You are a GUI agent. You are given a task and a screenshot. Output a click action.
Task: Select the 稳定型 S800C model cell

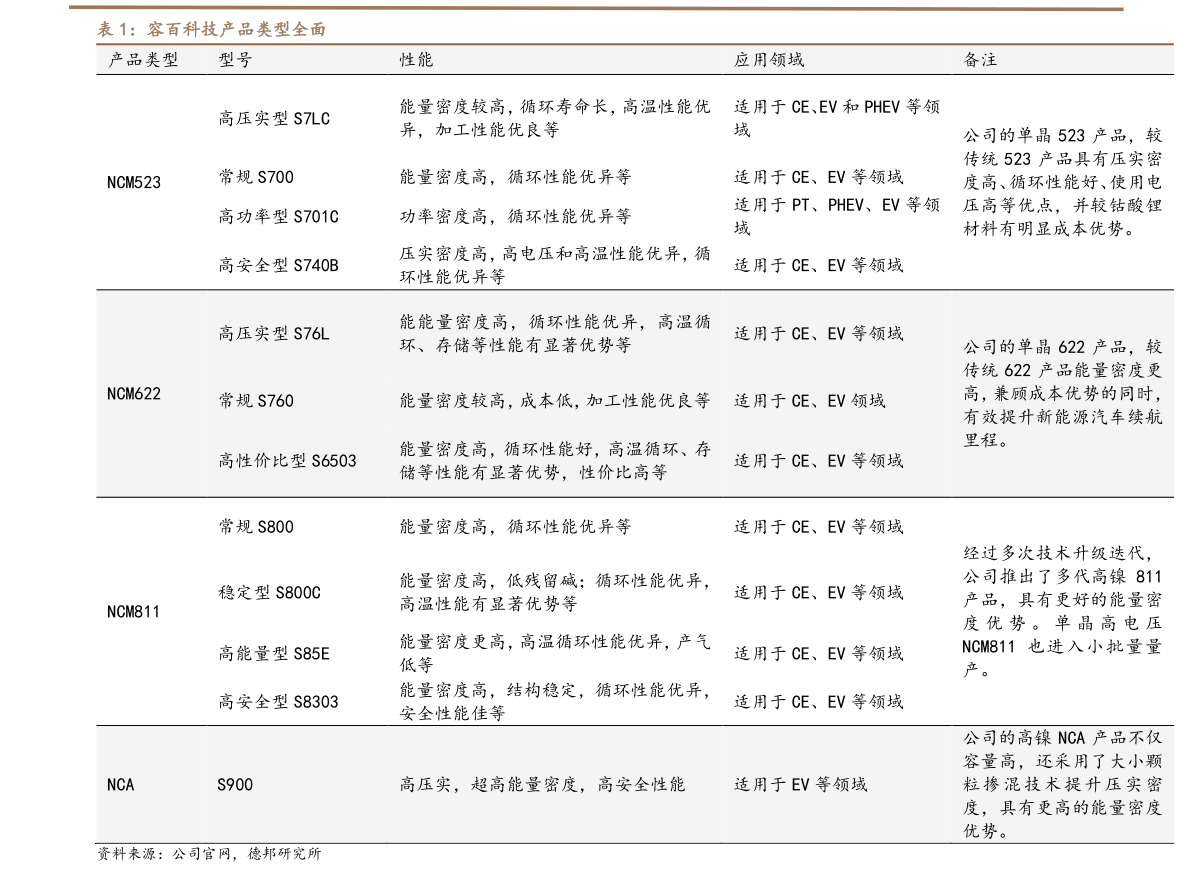click(269, 593)
